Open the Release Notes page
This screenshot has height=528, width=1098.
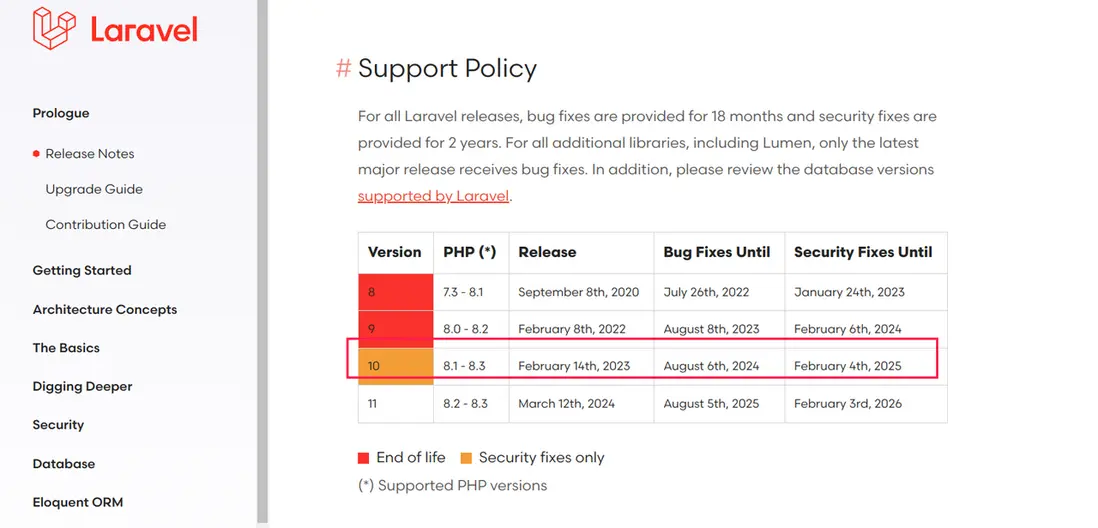click(89, 154)
